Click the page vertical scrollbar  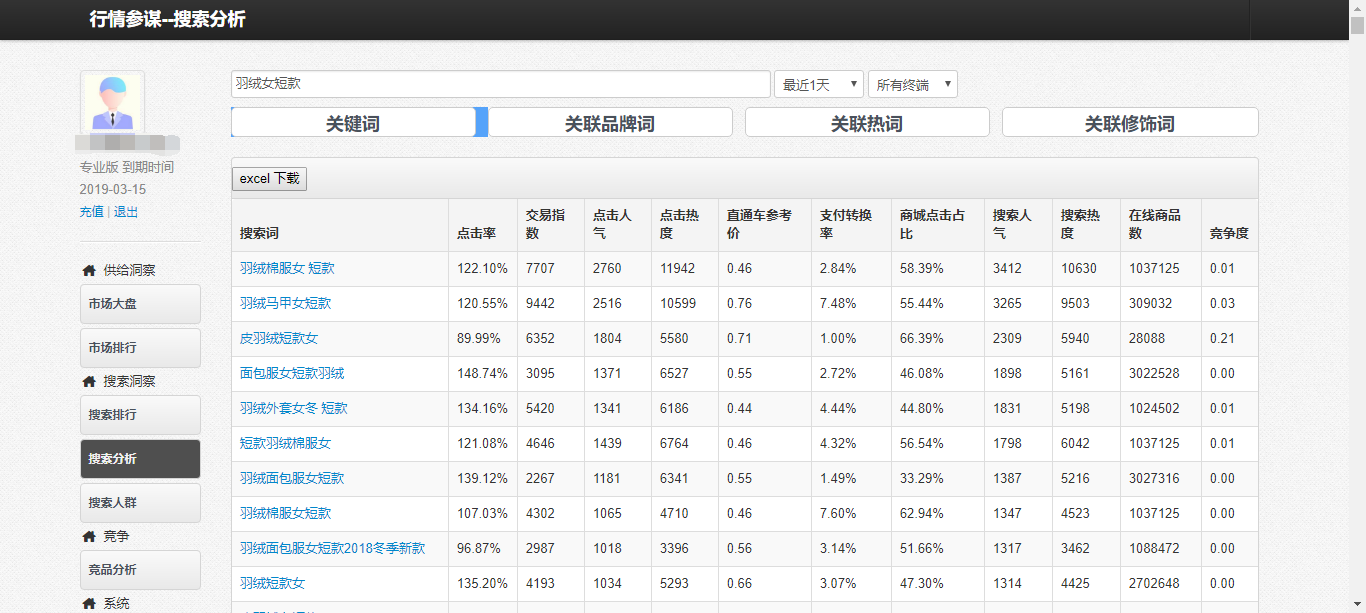pyautogui.click(x=1357, y=300)
